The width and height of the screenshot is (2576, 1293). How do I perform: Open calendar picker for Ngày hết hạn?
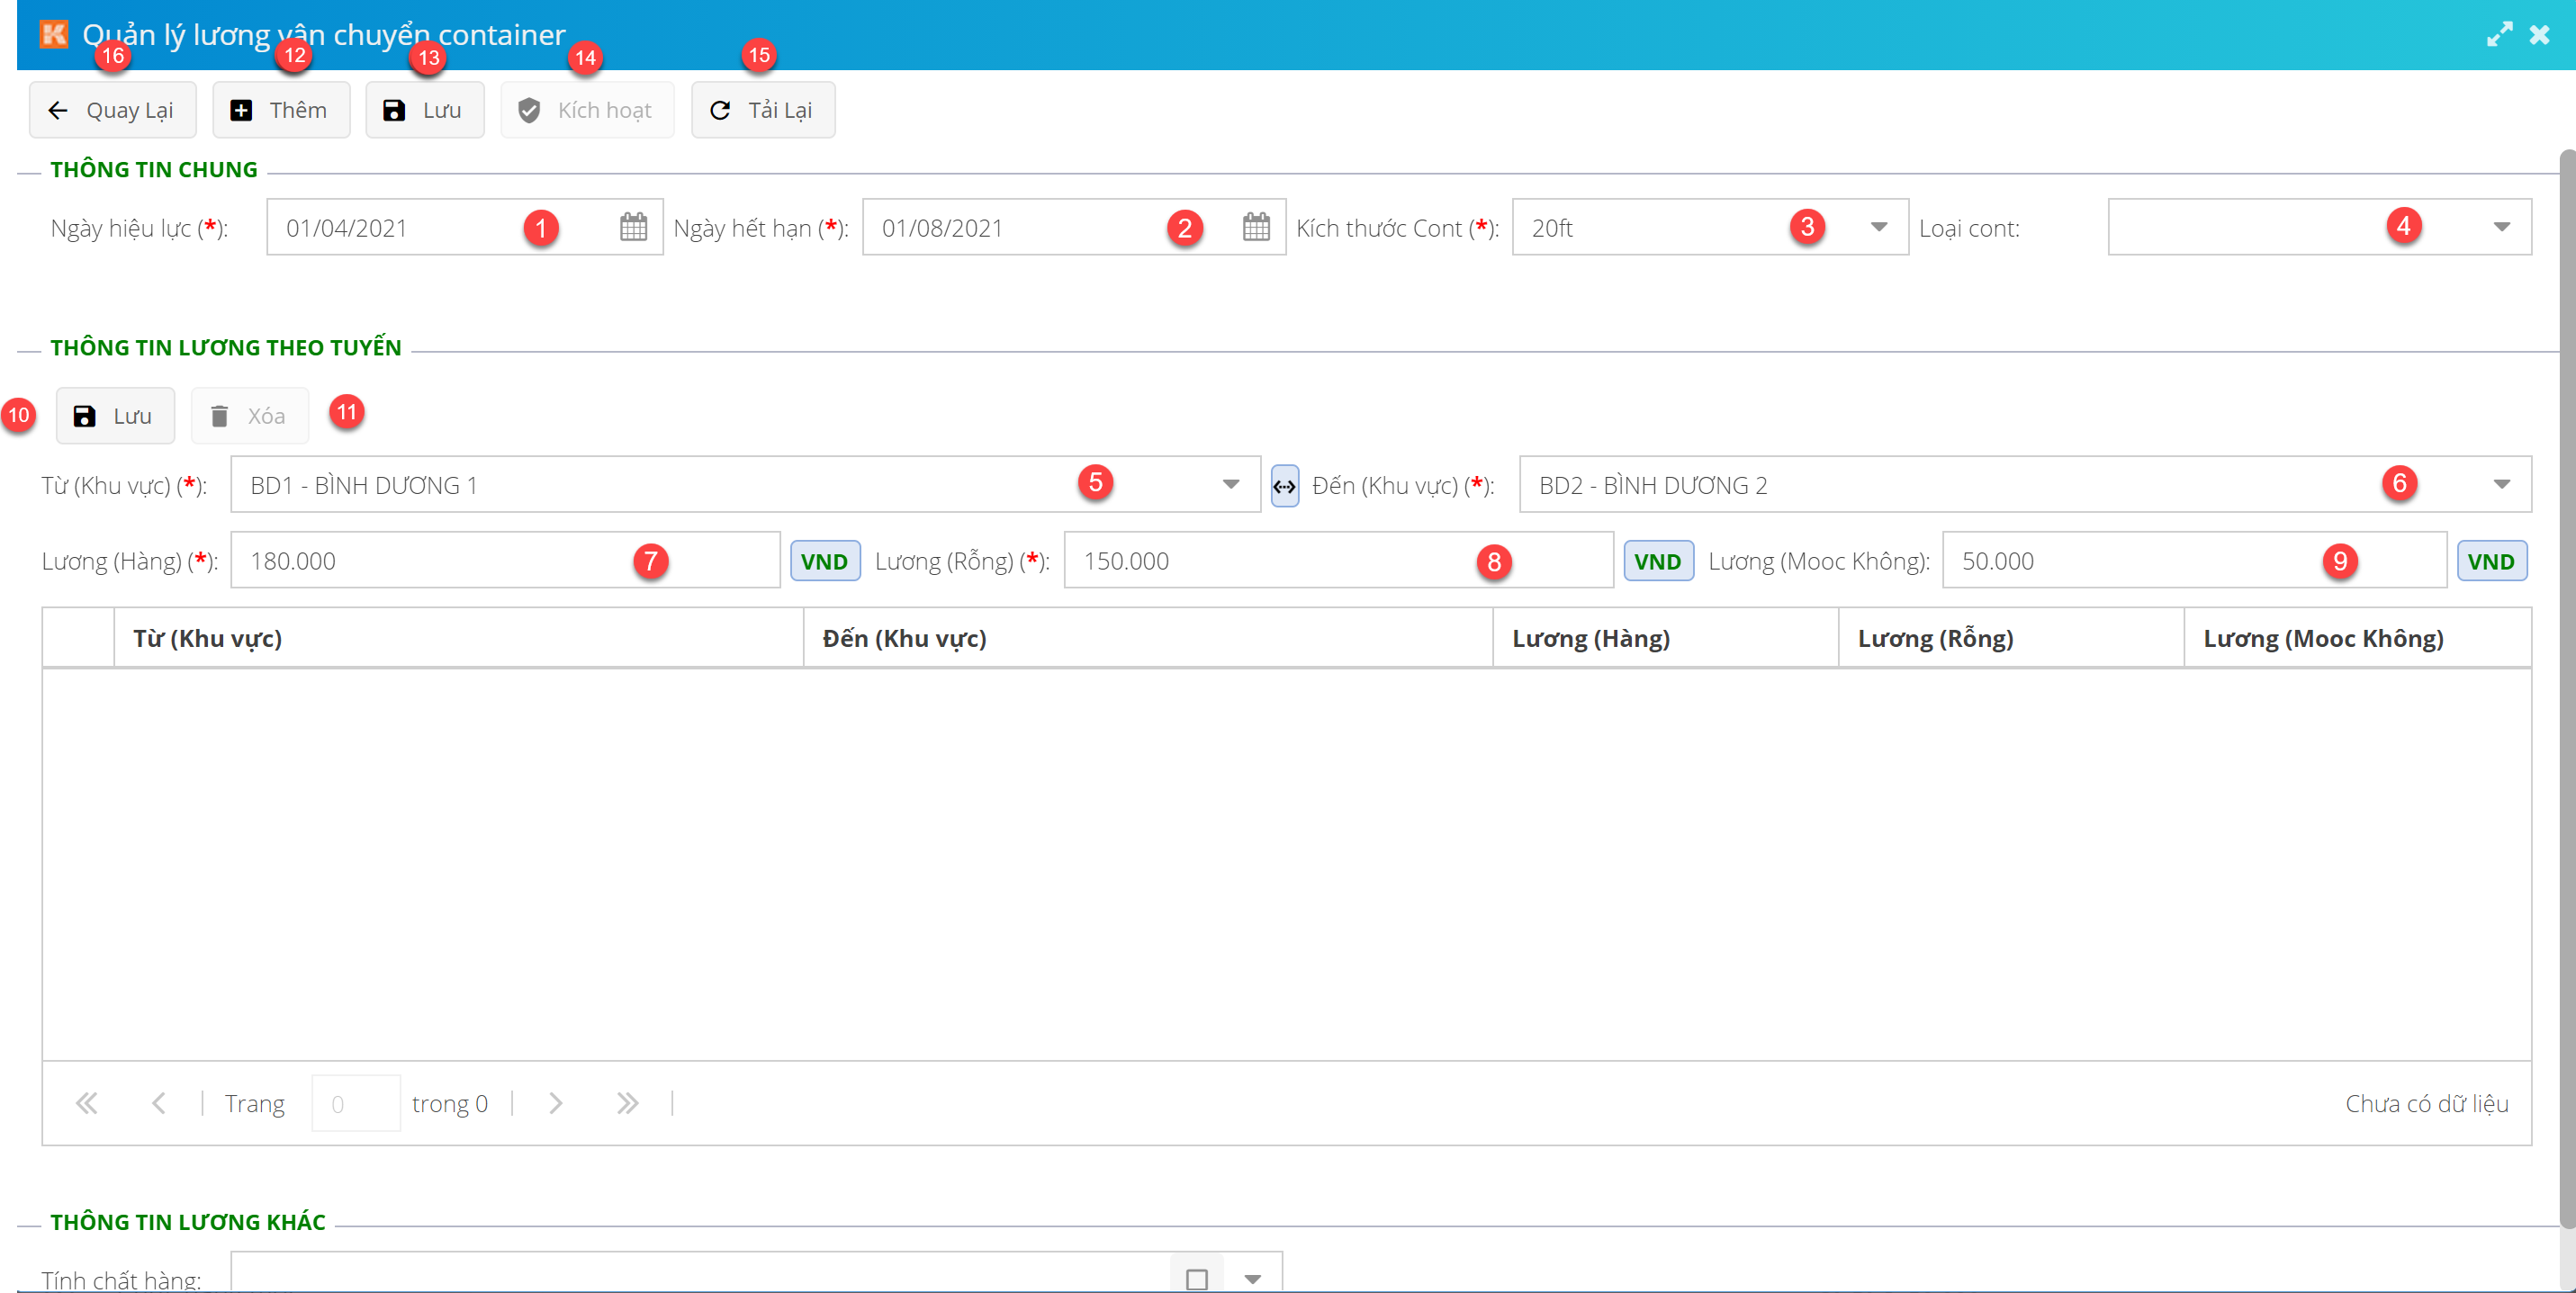coord(1256,227)
